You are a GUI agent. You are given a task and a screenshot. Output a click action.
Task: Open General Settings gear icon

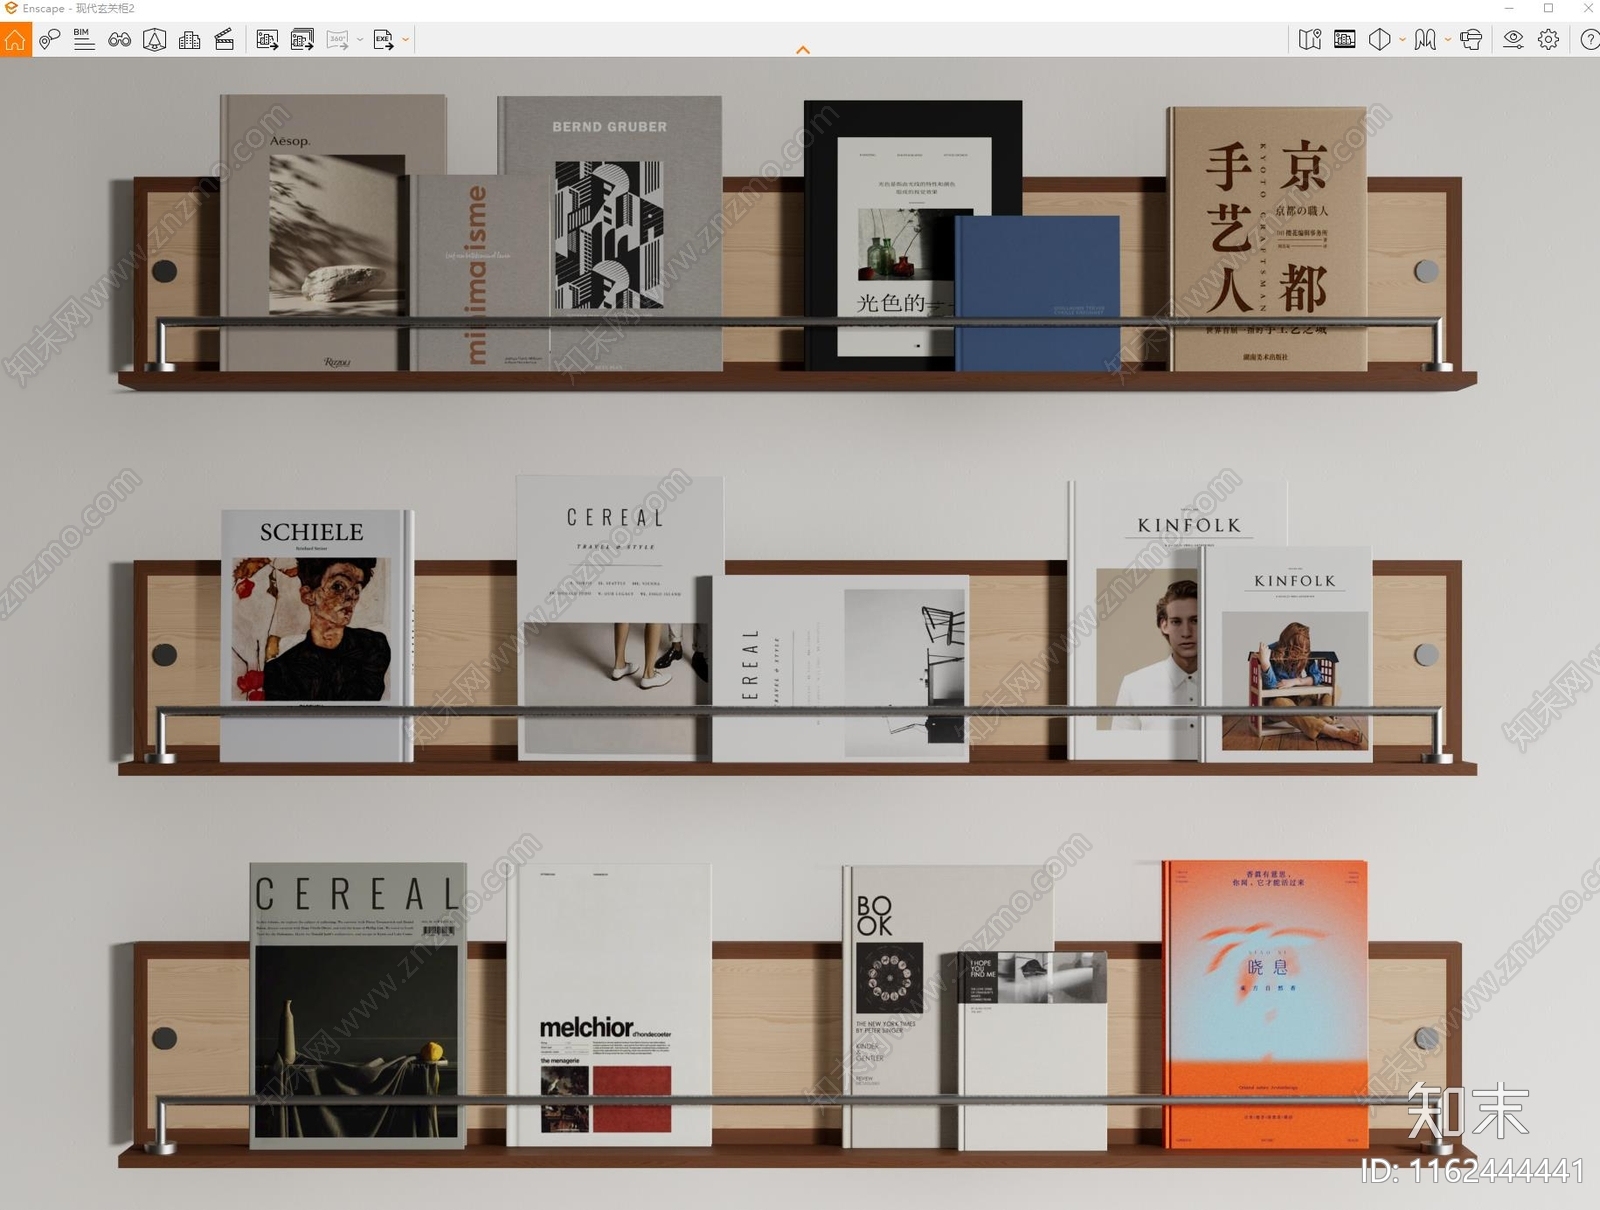tap(1549, 40)
